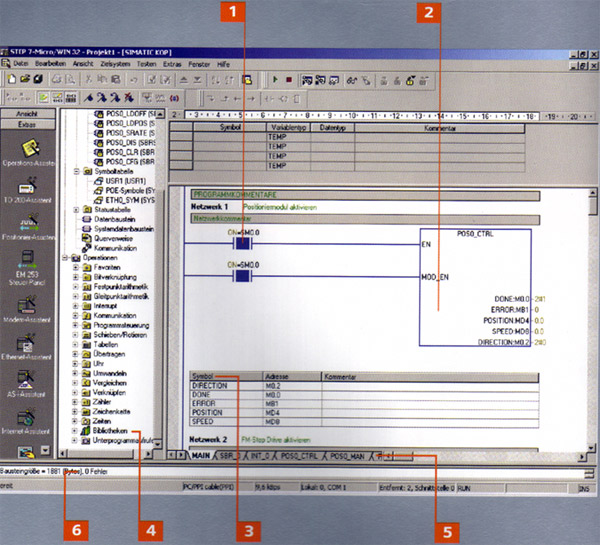Click the Paste clipboard icon
The height and width of the screenshot is (545, 600).
tap(115, 80)
